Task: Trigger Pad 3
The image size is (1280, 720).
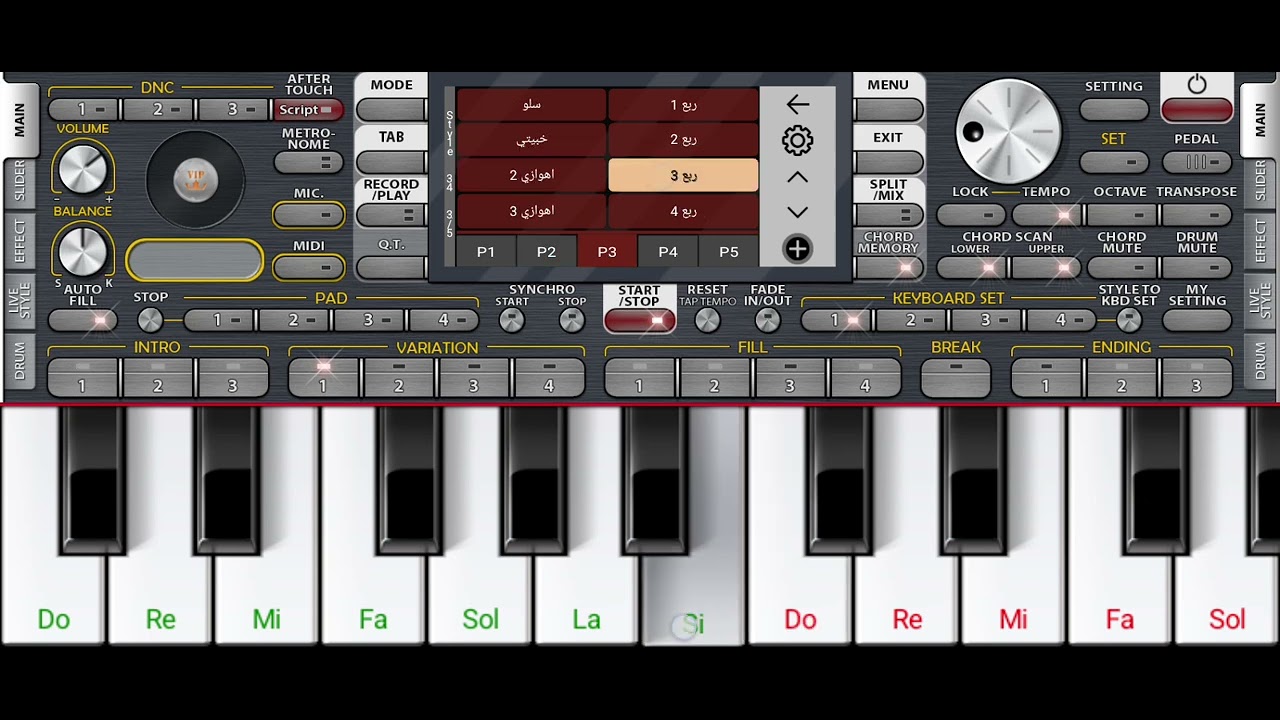Action: 370,320
